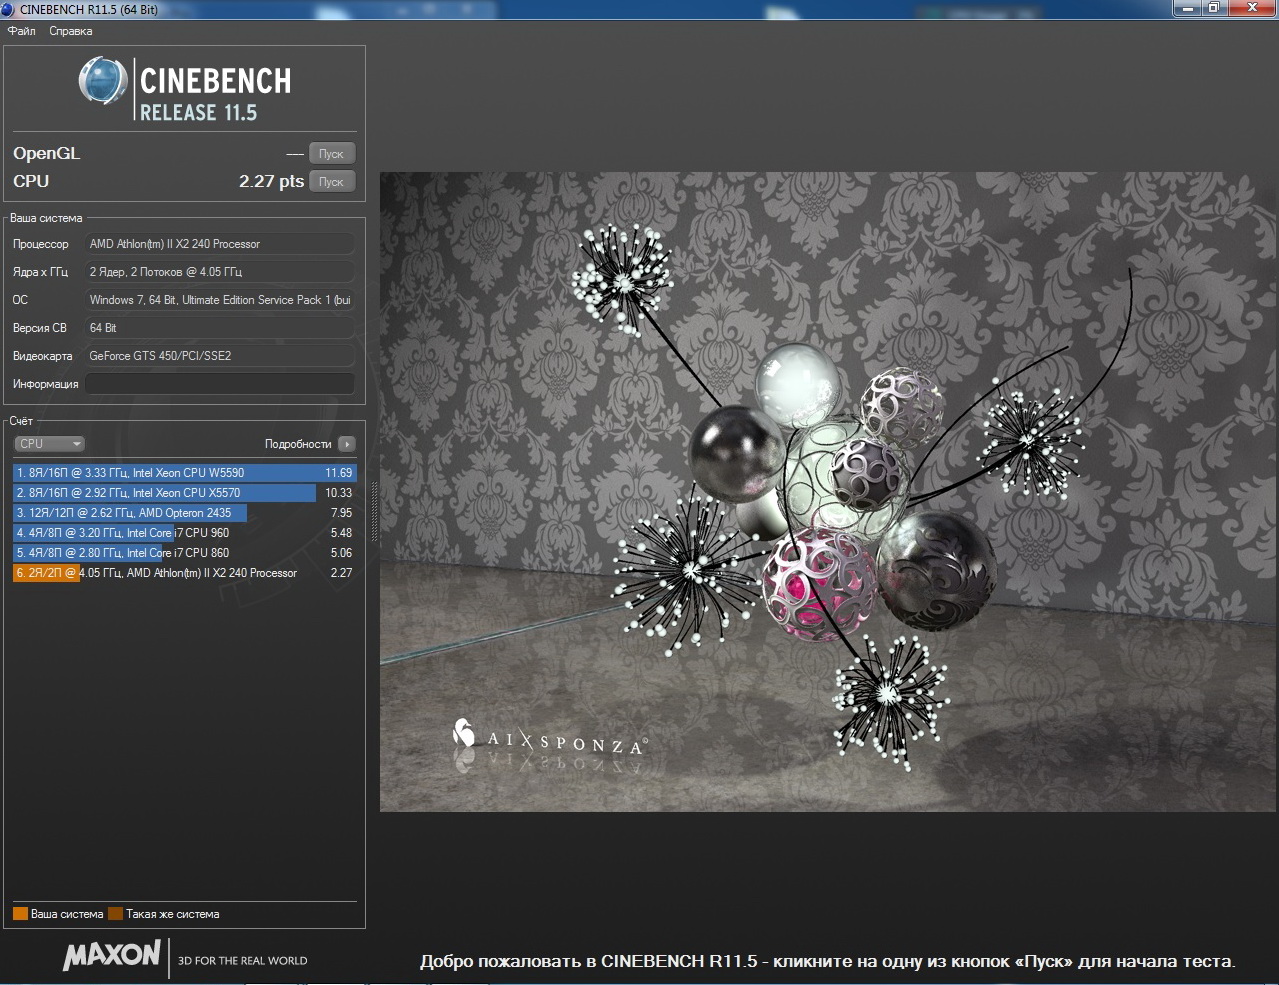
Task: Select the Intel Xeon CPU X5570 row
Action: (x=185, y=493)
